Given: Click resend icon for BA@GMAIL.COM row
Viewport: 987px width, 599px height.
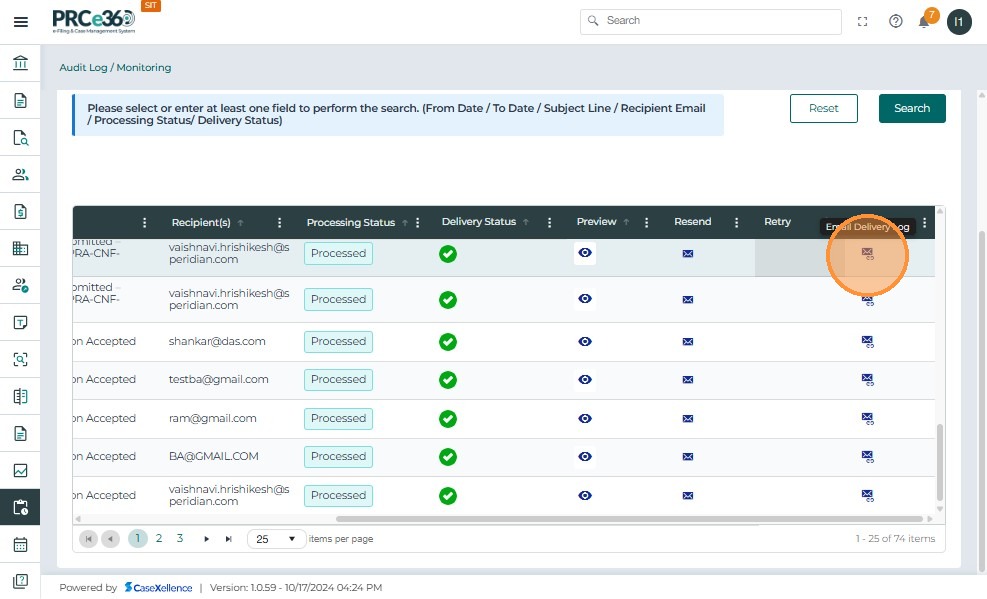Looking at the screenshot, I should pyautogui.click(x=687, y=457).
